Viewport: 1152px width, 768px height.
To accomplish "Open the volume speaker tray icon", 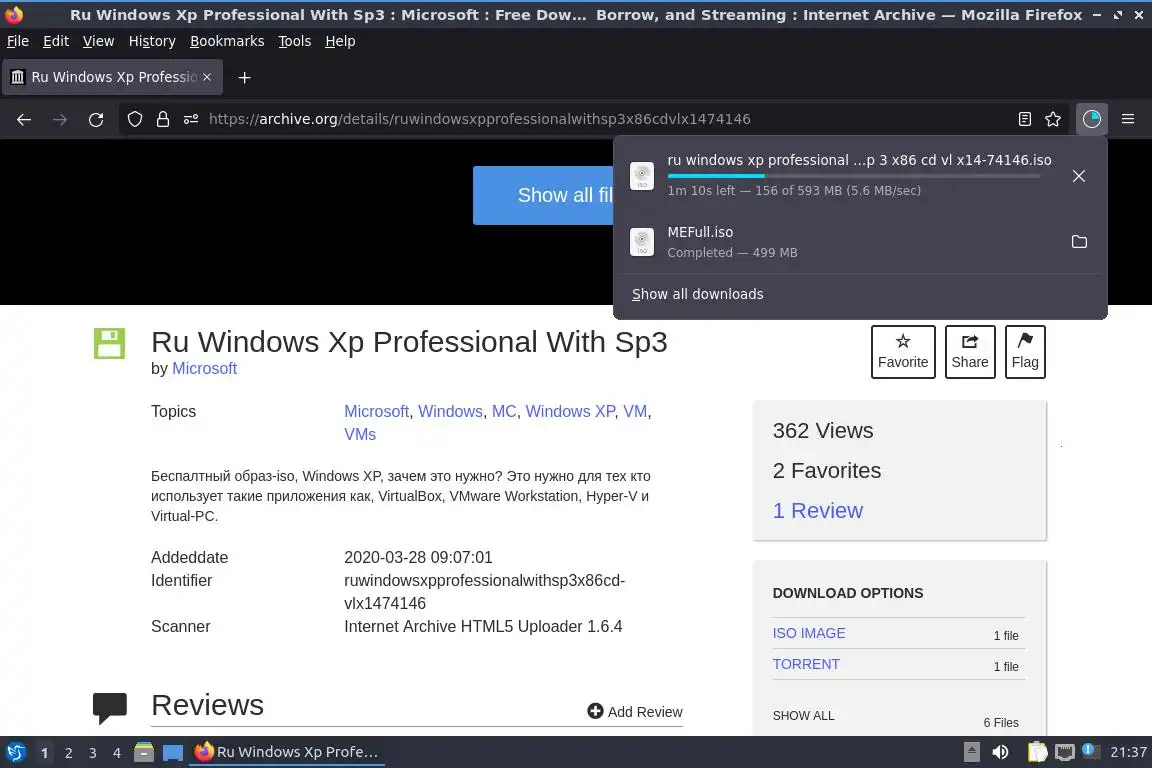I will tap(1000, 753).
